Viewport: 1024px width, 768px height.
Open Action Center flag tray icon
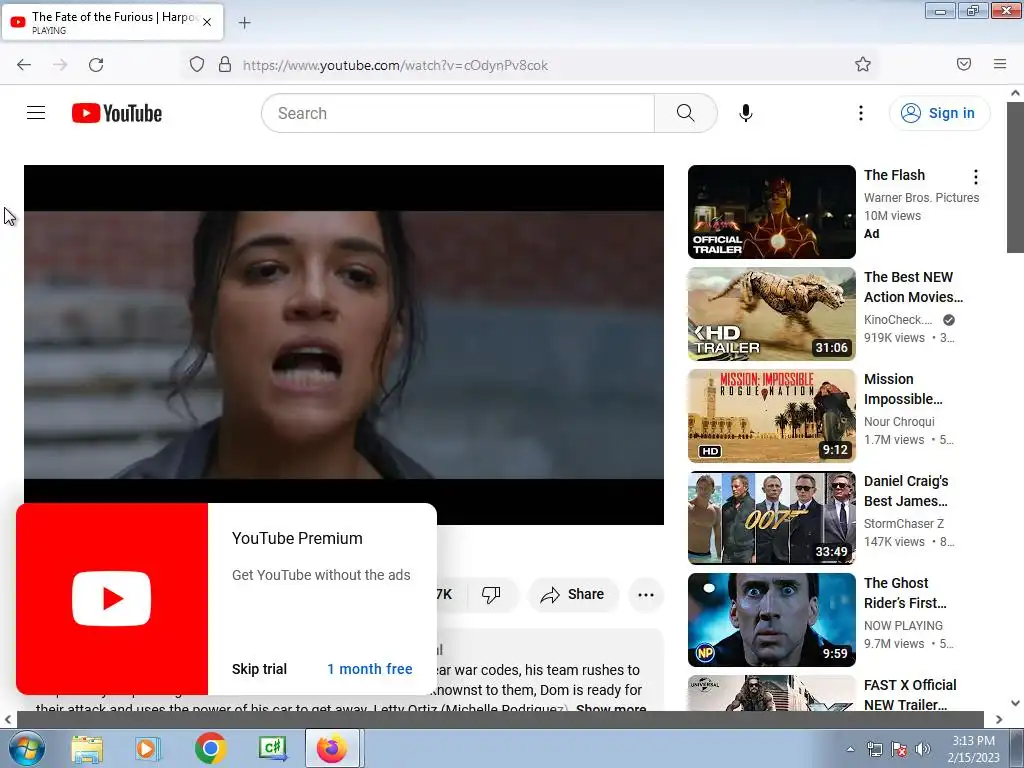(x=899, y=749)
